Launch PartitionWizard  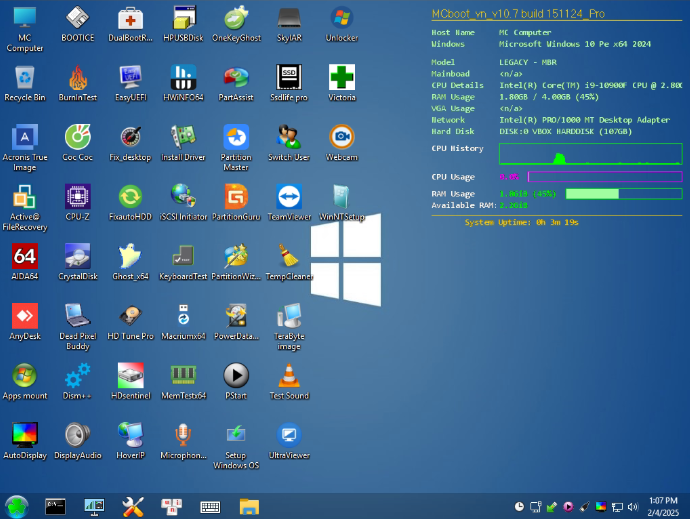(236, 262)
